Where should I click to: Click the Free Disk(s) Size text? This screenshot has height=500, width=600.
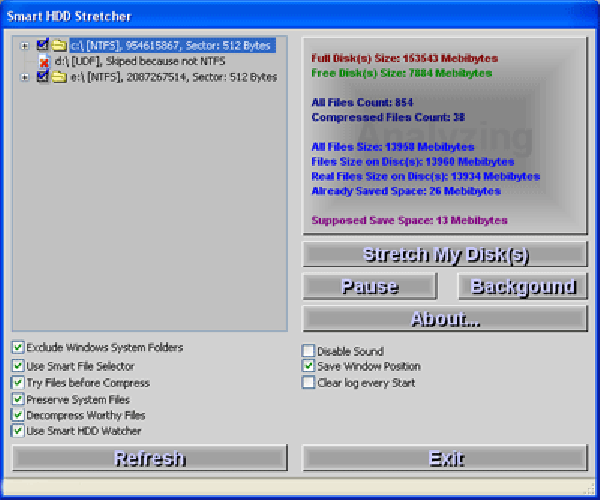point(401,73)
